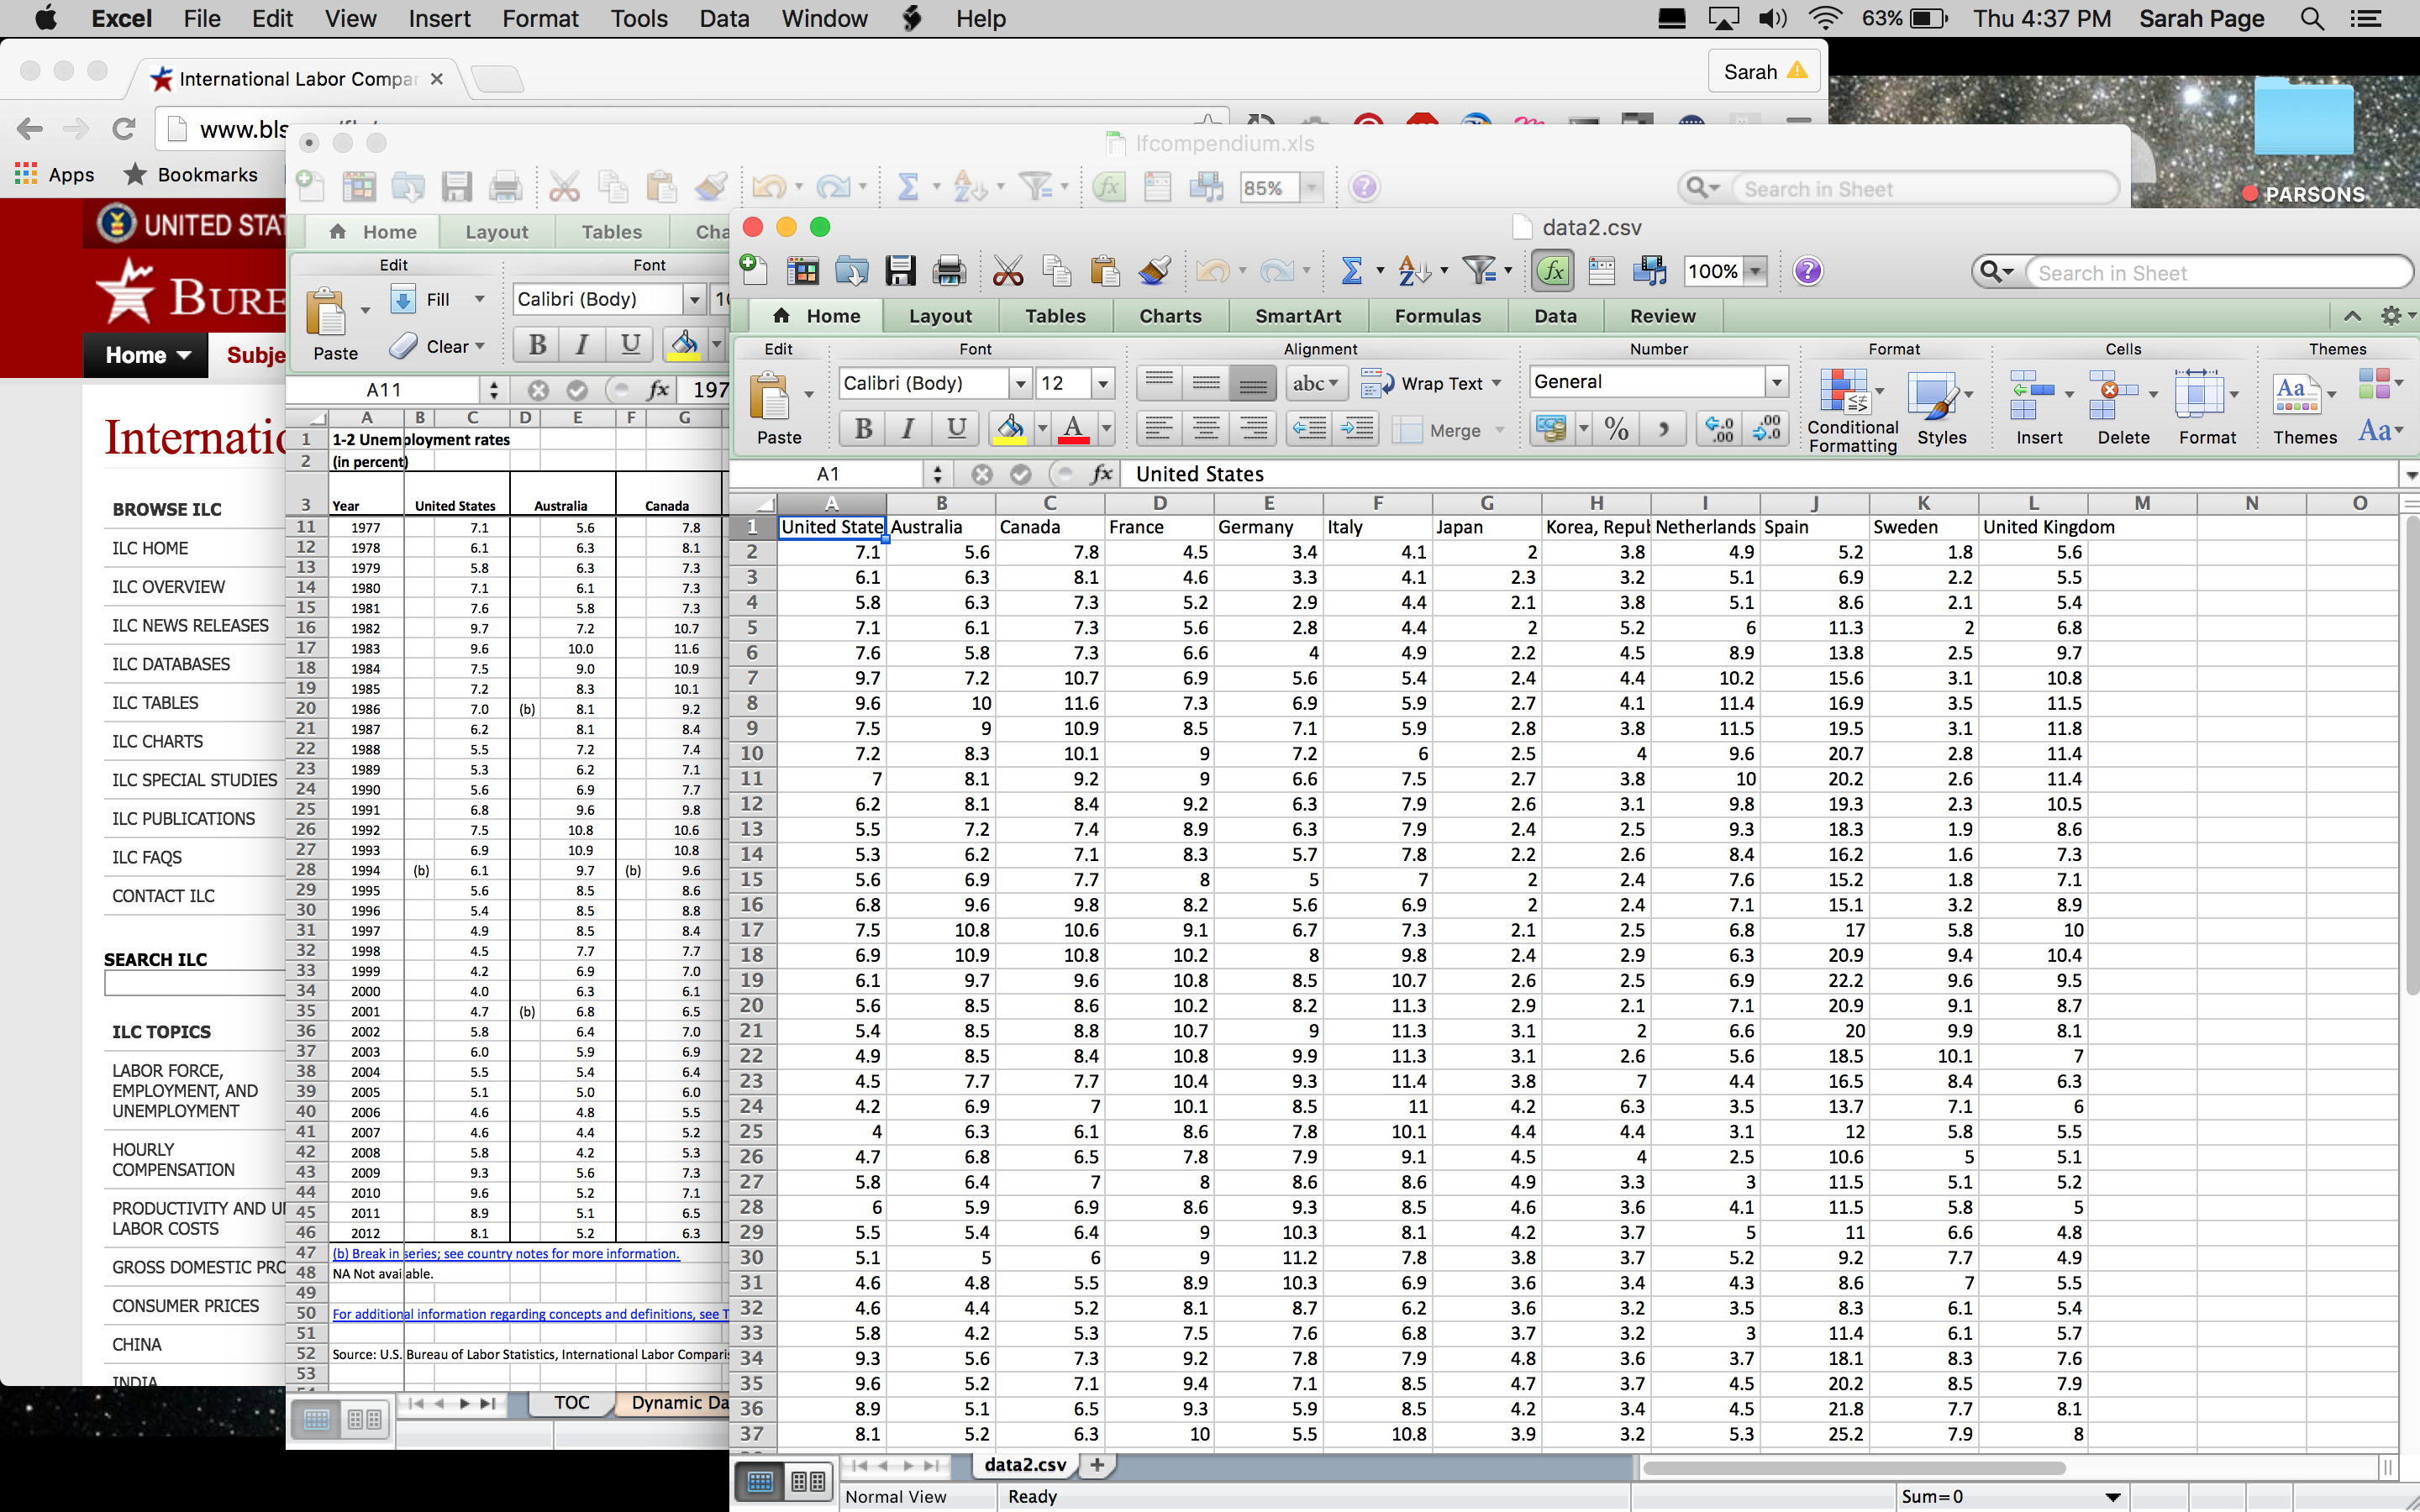The width and height of the screenshot is (2420, 1512).
Task: Switch to the Formulas ribbon tab
Action: pyautogui.click(x=1438, y=316)
